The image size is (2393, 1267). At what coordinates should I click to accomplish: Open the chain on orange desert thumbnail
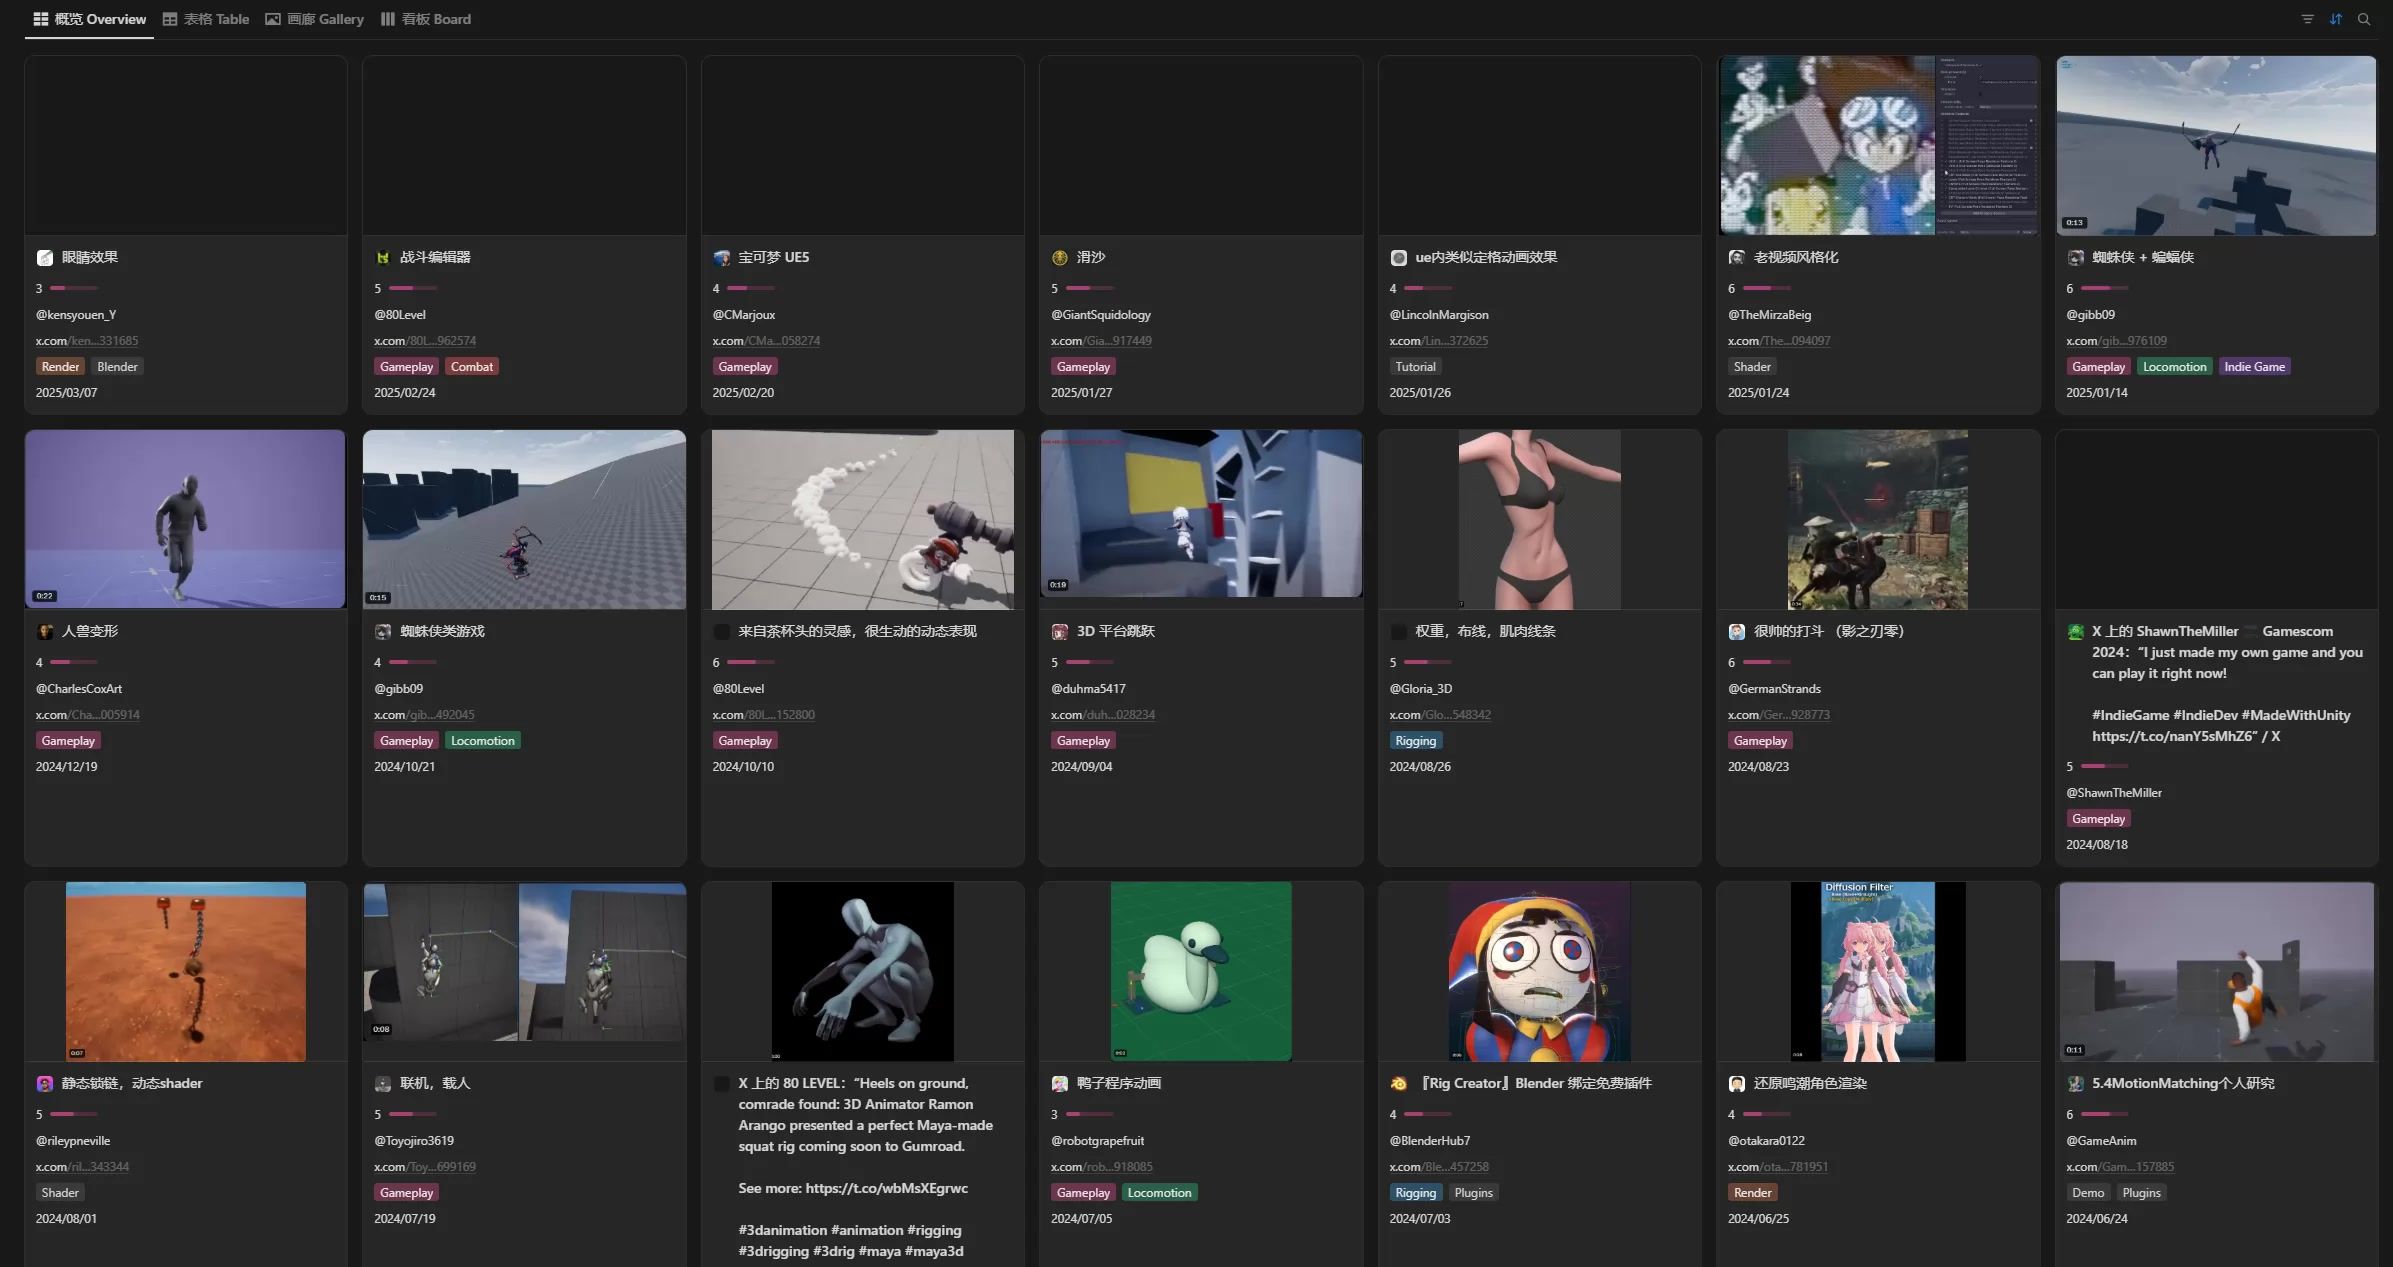coord(186,971)
